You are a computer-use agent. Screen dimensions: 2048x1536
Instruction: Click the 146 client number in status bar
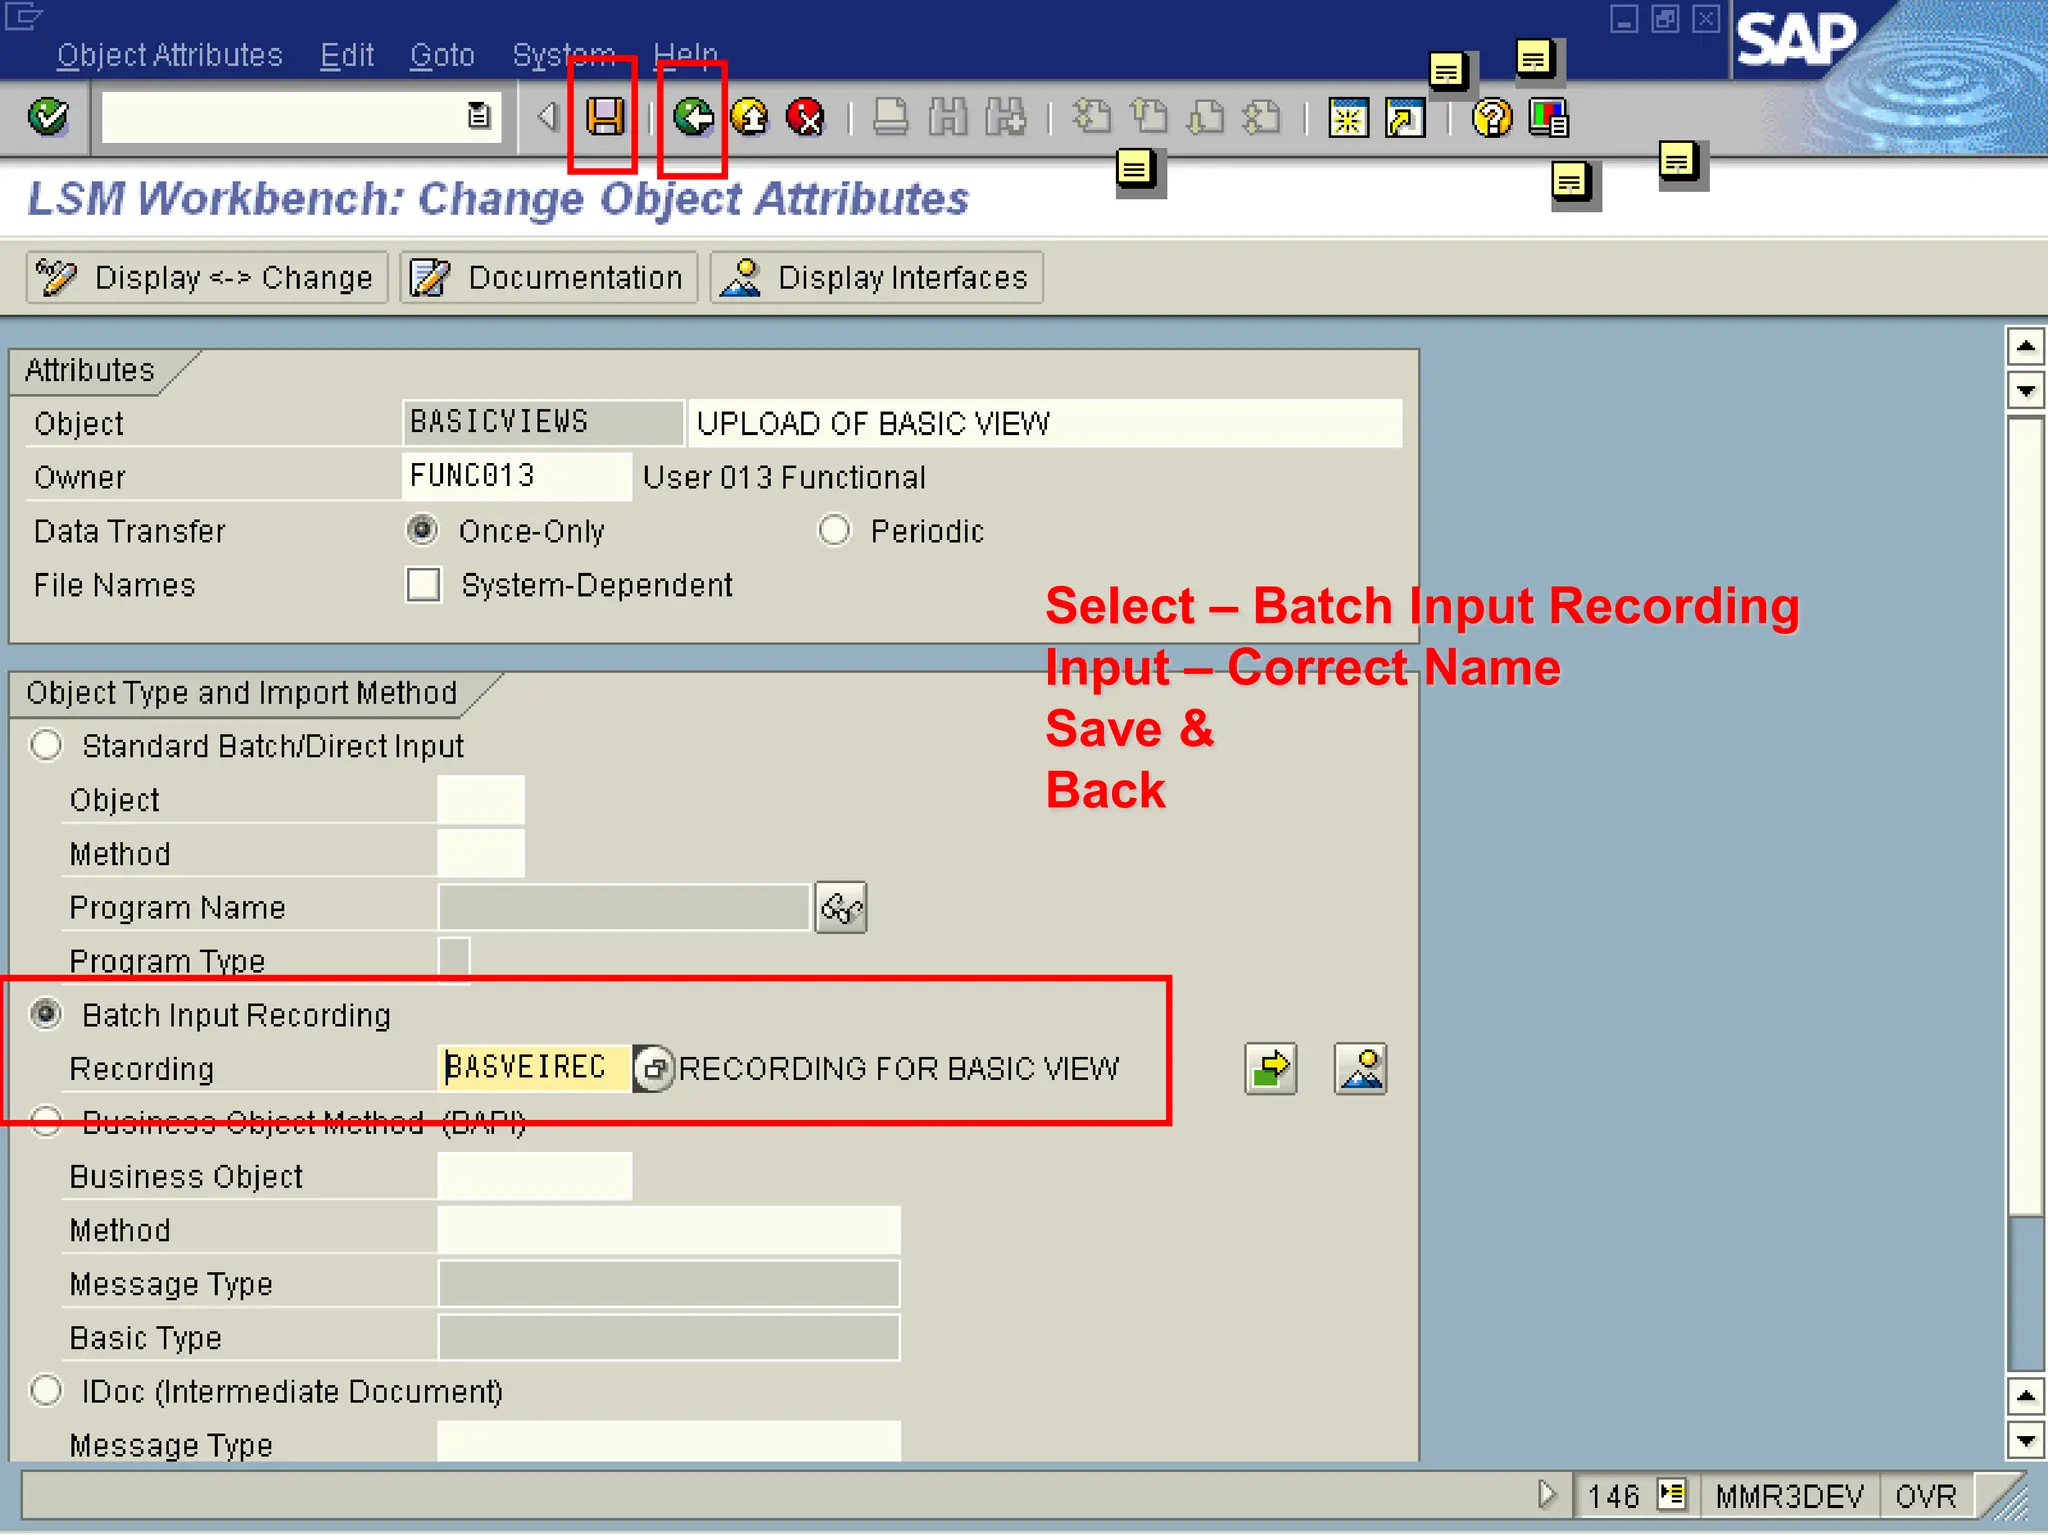(1614, 1496)
